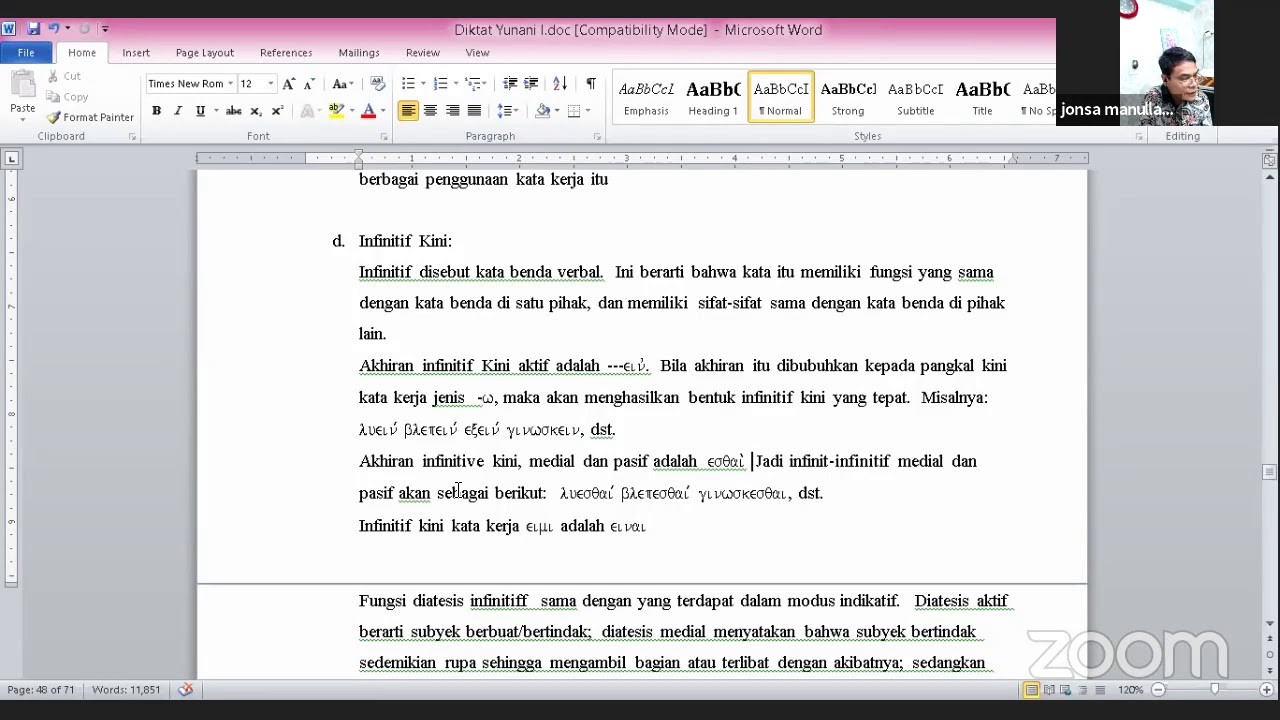Open the Page Layout tab

[204, 52]
